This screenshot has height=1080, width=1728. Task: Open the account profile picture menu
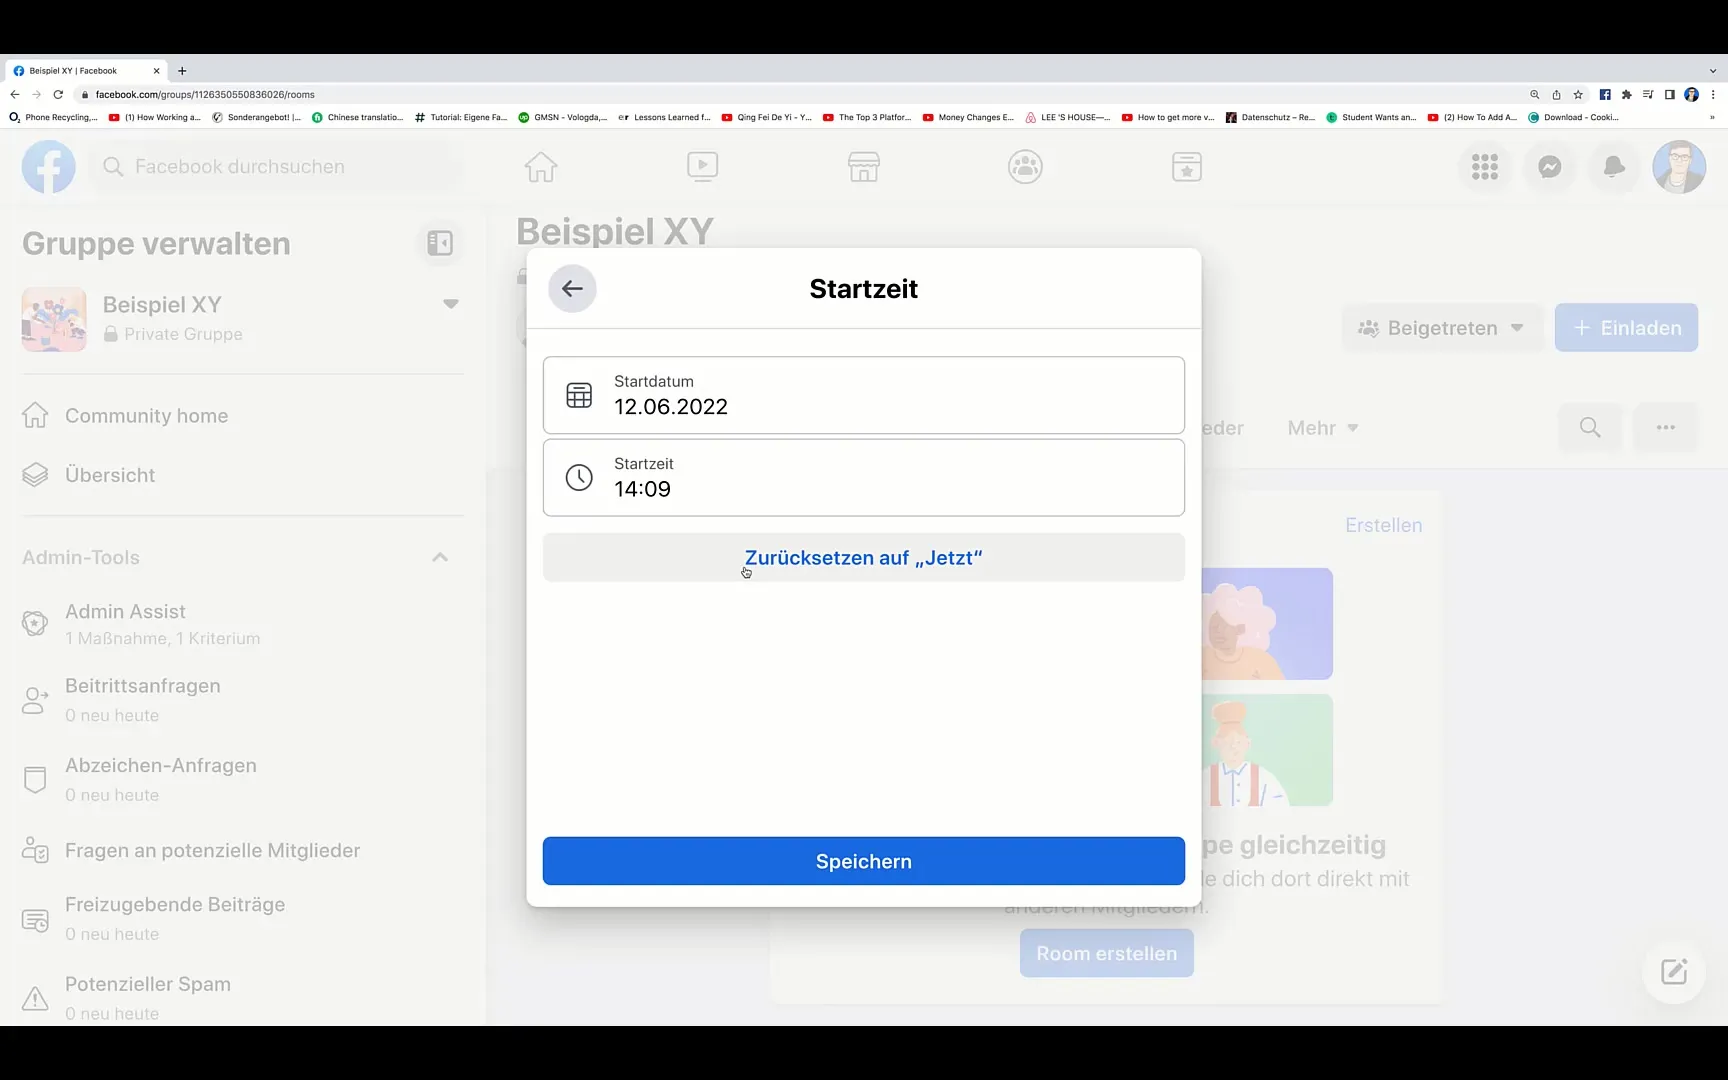(1679, 167)
